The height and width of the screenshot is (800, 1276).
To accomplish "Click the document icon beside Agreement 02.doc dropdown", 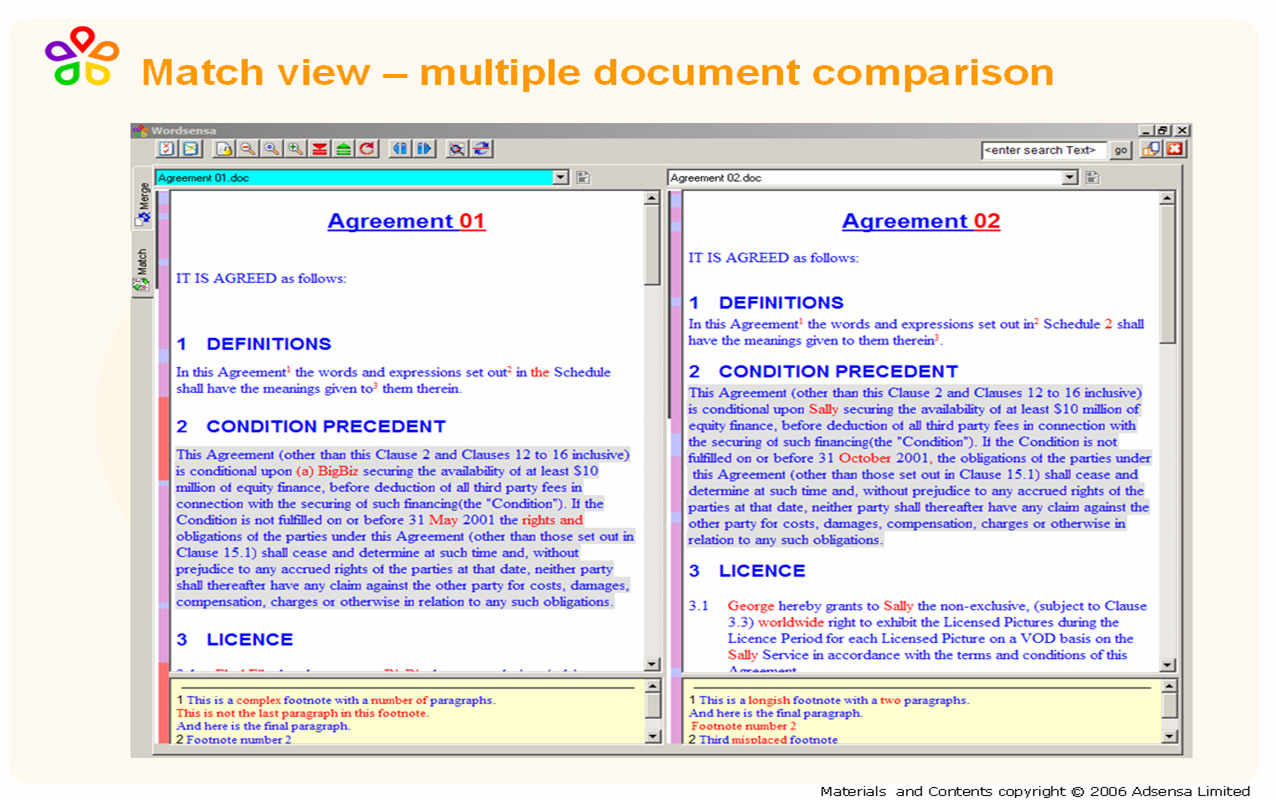I will 1091,178.
